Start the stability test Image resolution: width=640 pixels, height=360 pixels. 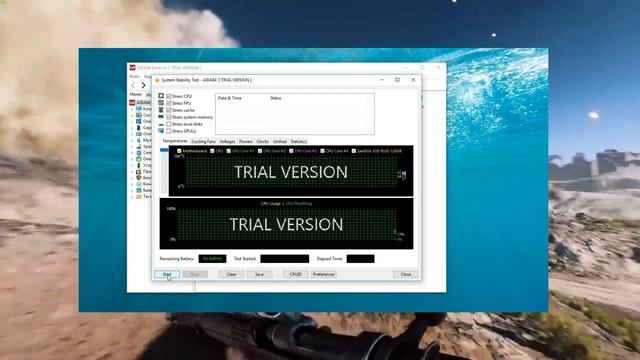pos(167,274)
